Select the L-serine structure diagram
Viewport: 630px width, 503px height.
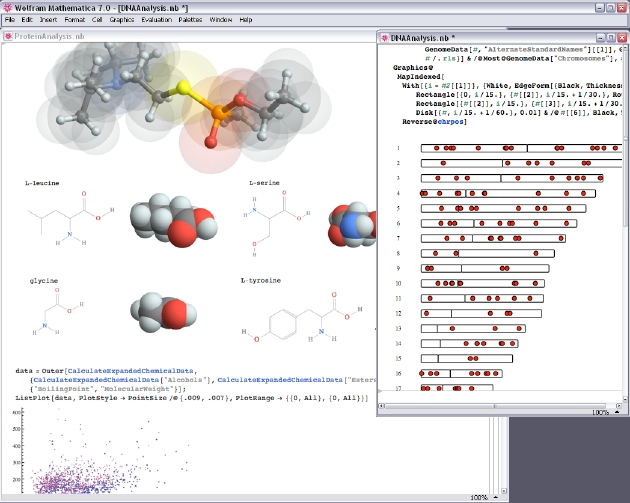coord(276,223)
